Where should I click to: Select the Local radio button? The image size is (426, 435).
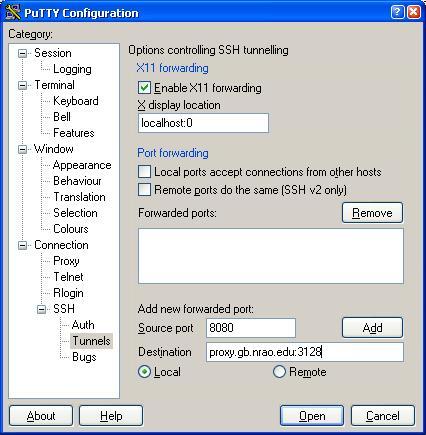pos(144,372)
